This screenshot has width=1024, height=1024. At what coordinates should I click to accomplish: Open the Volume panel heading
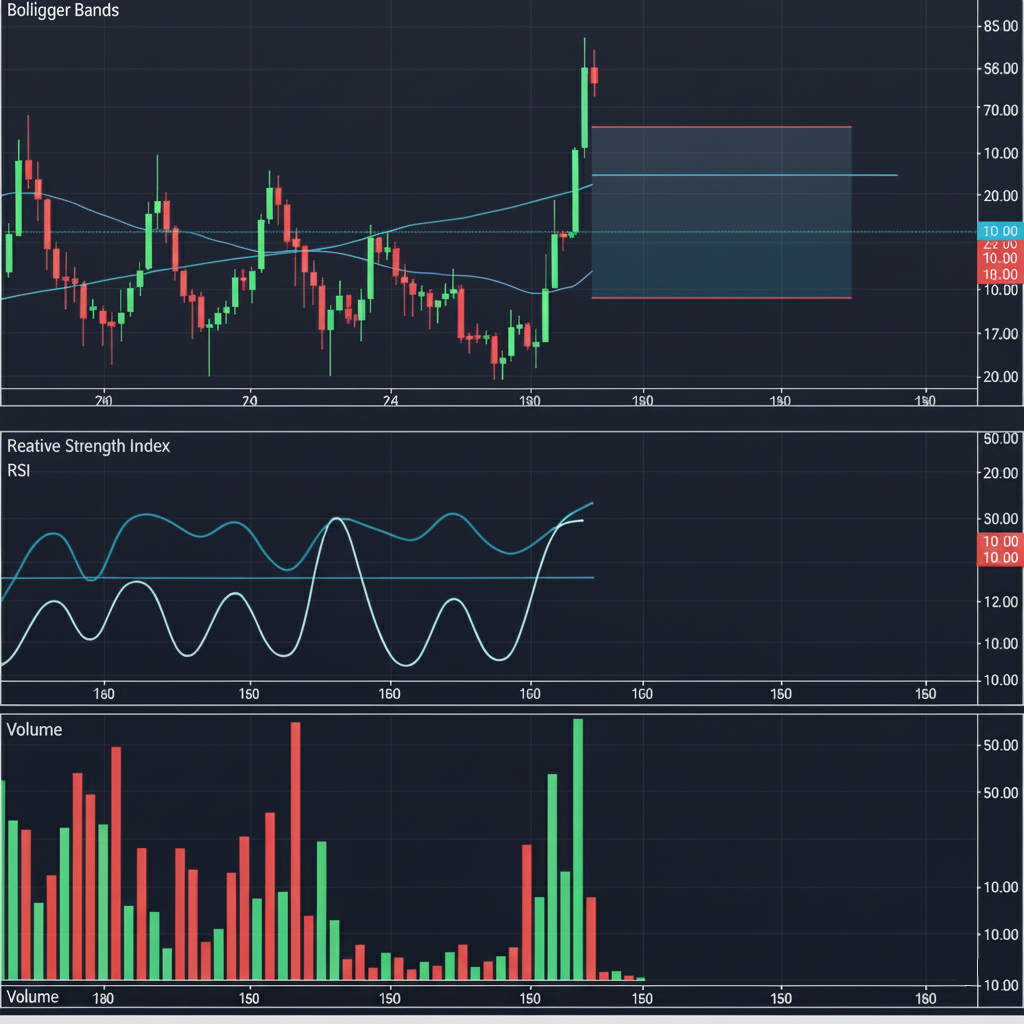click(35, 729)
